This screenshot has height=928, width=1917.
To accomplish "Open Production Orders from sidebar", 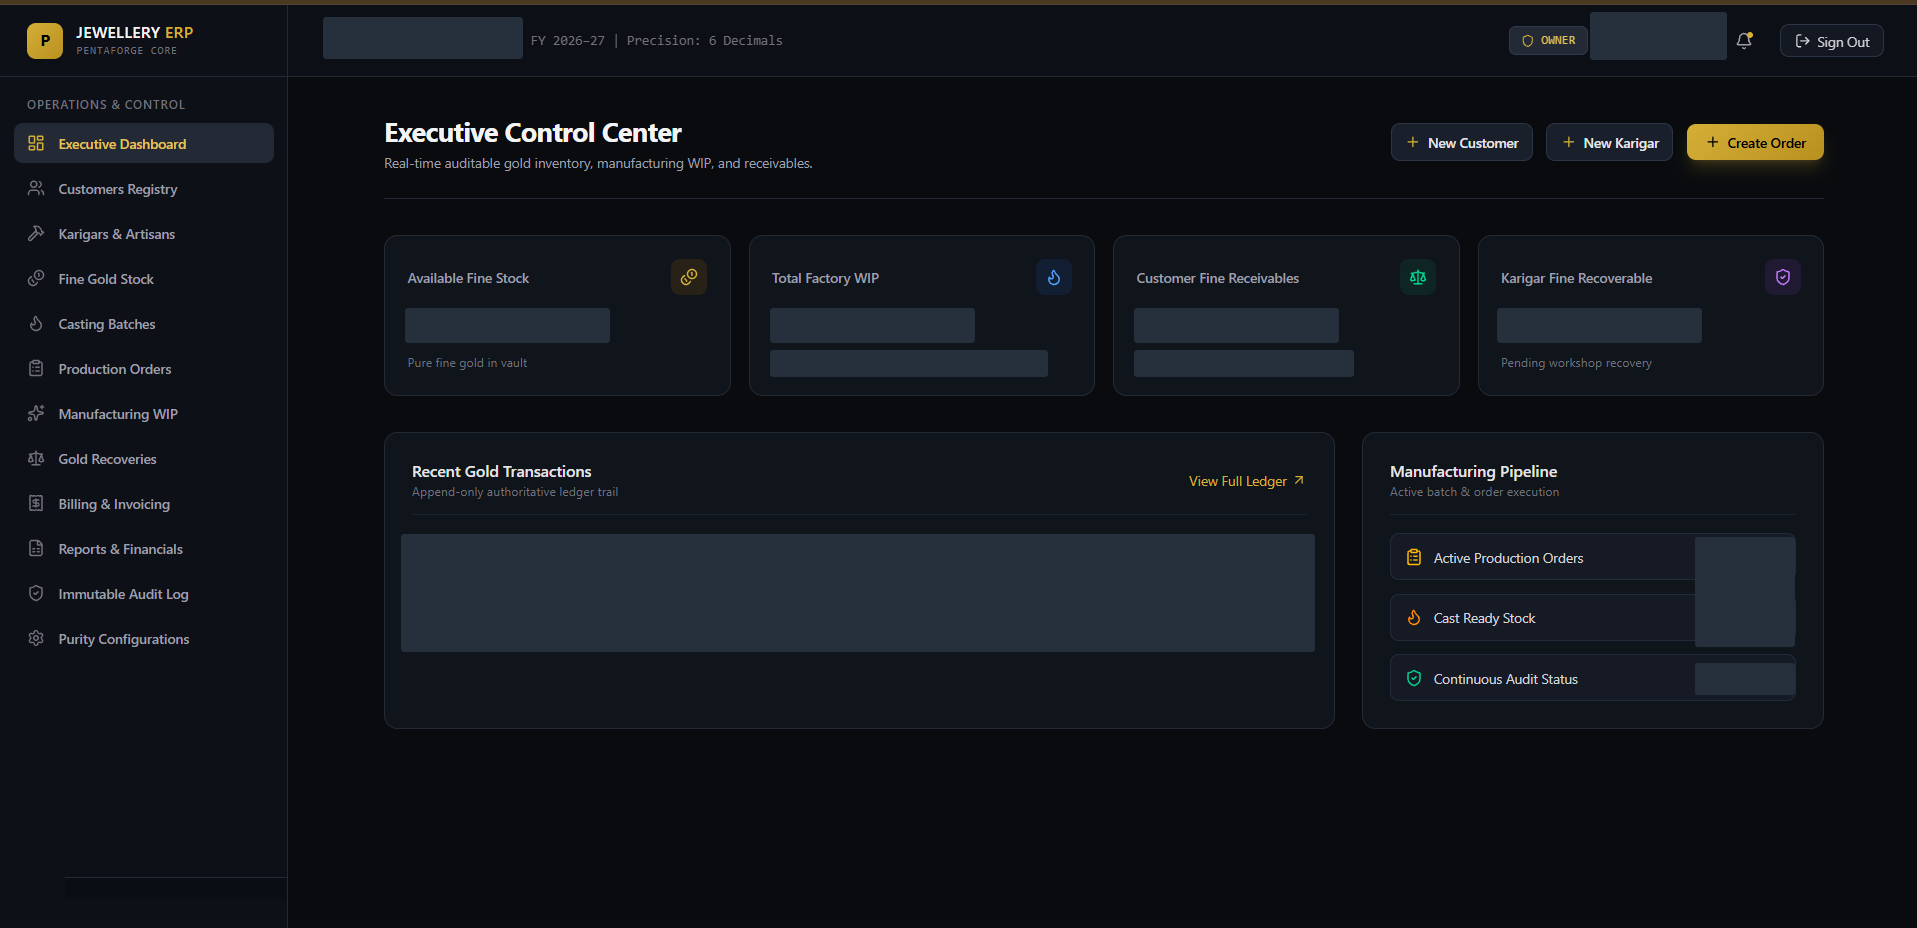I will pyautogui.click(x=144, y=368).
